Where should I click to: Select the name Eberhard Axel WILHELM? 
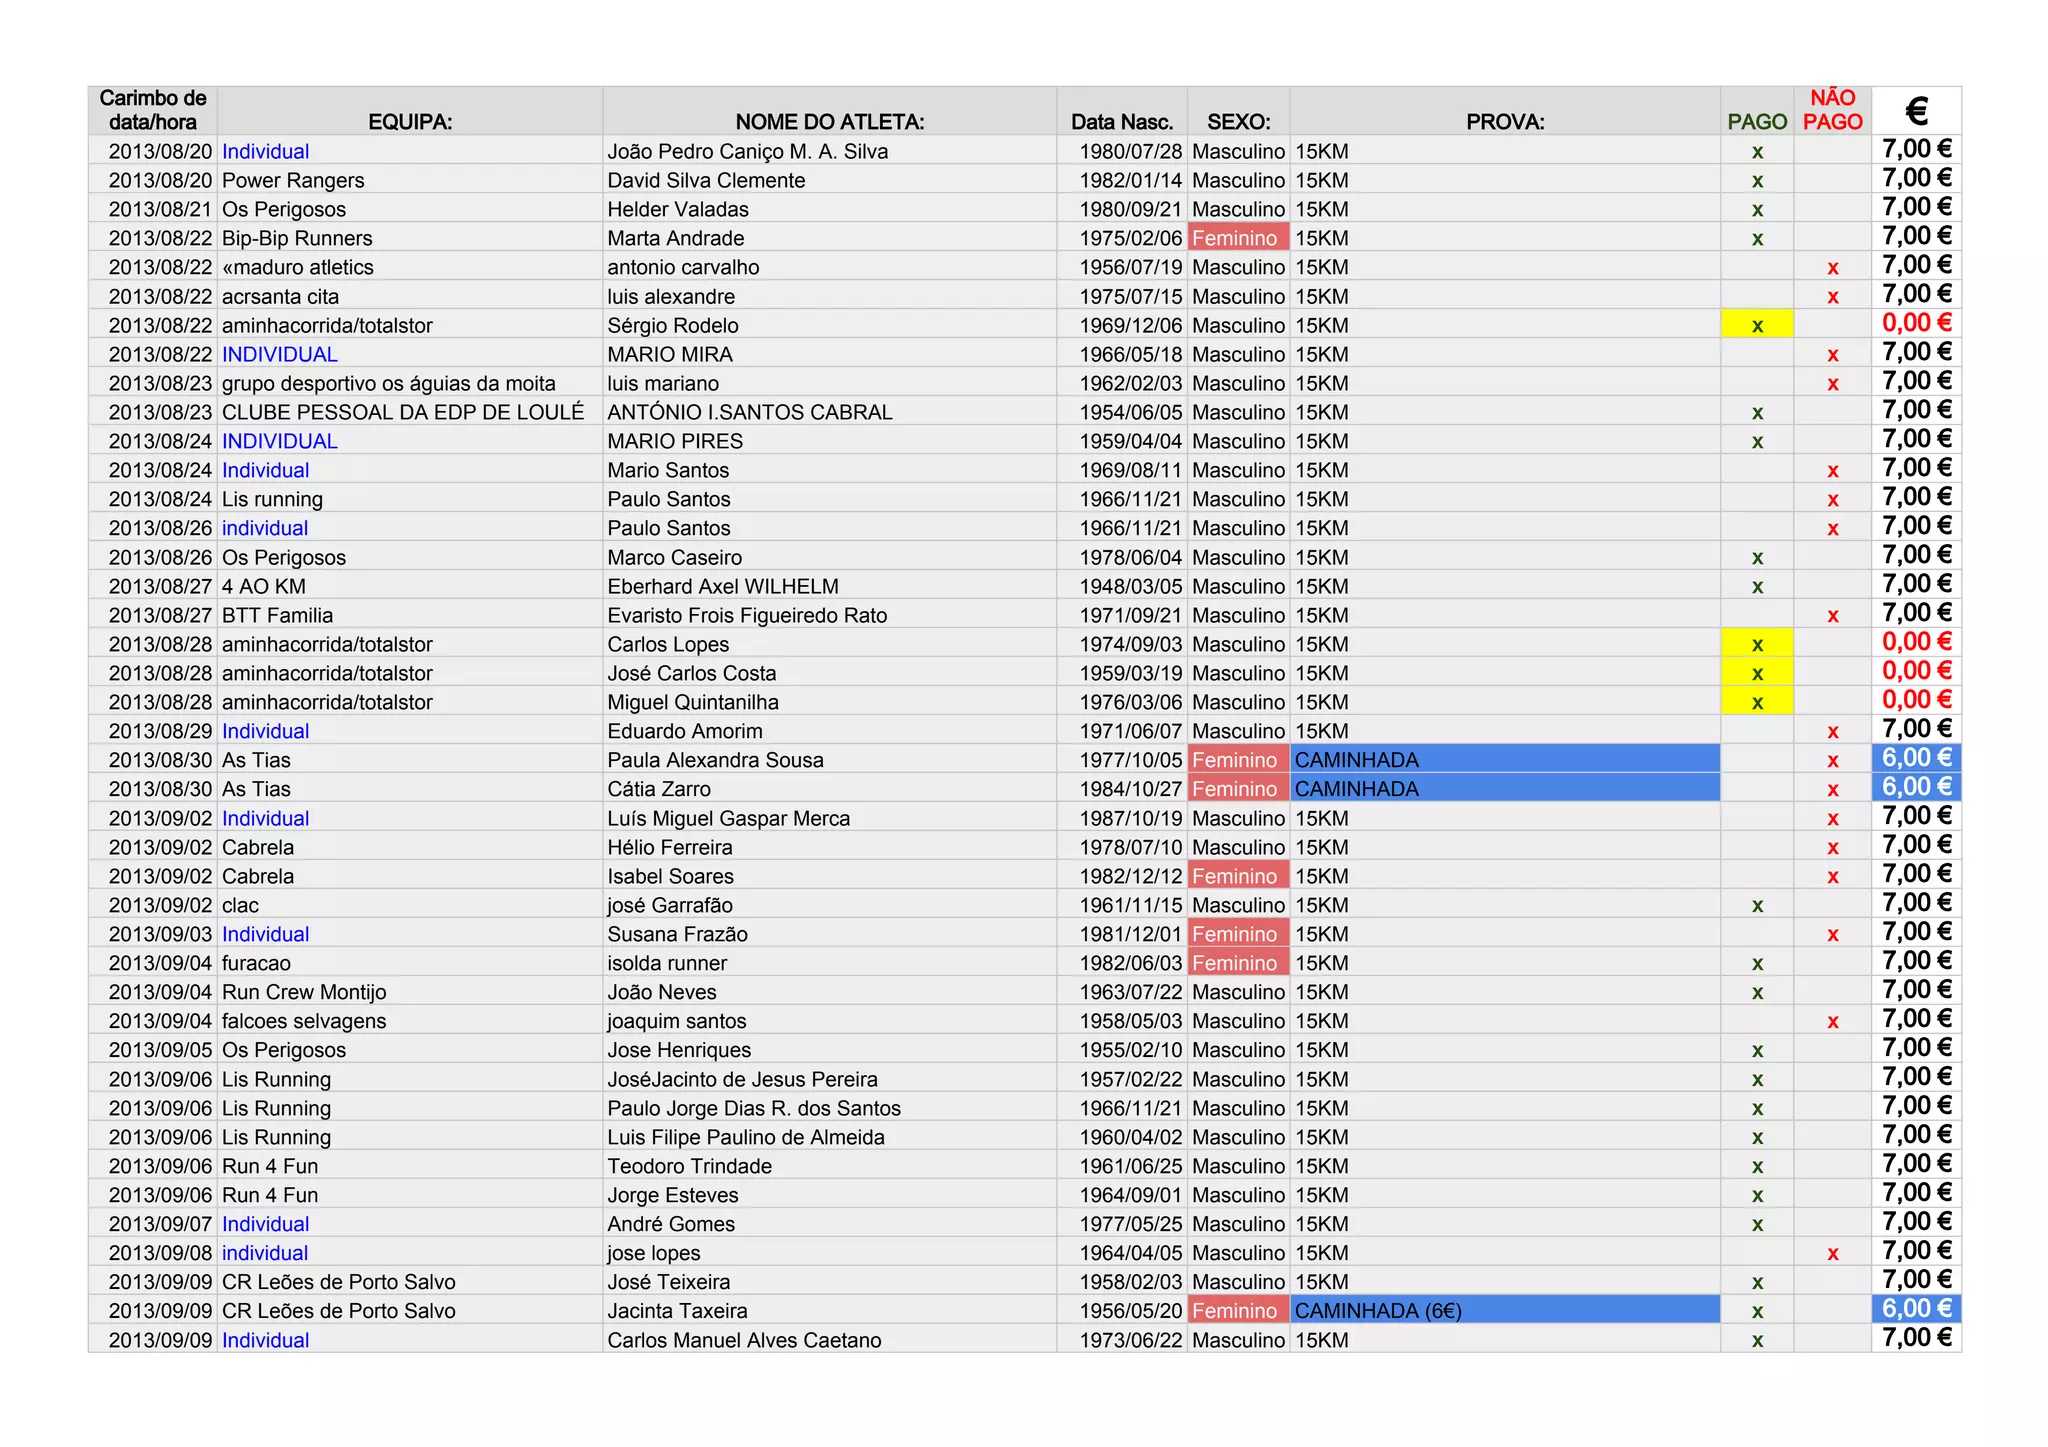point(722,586)
